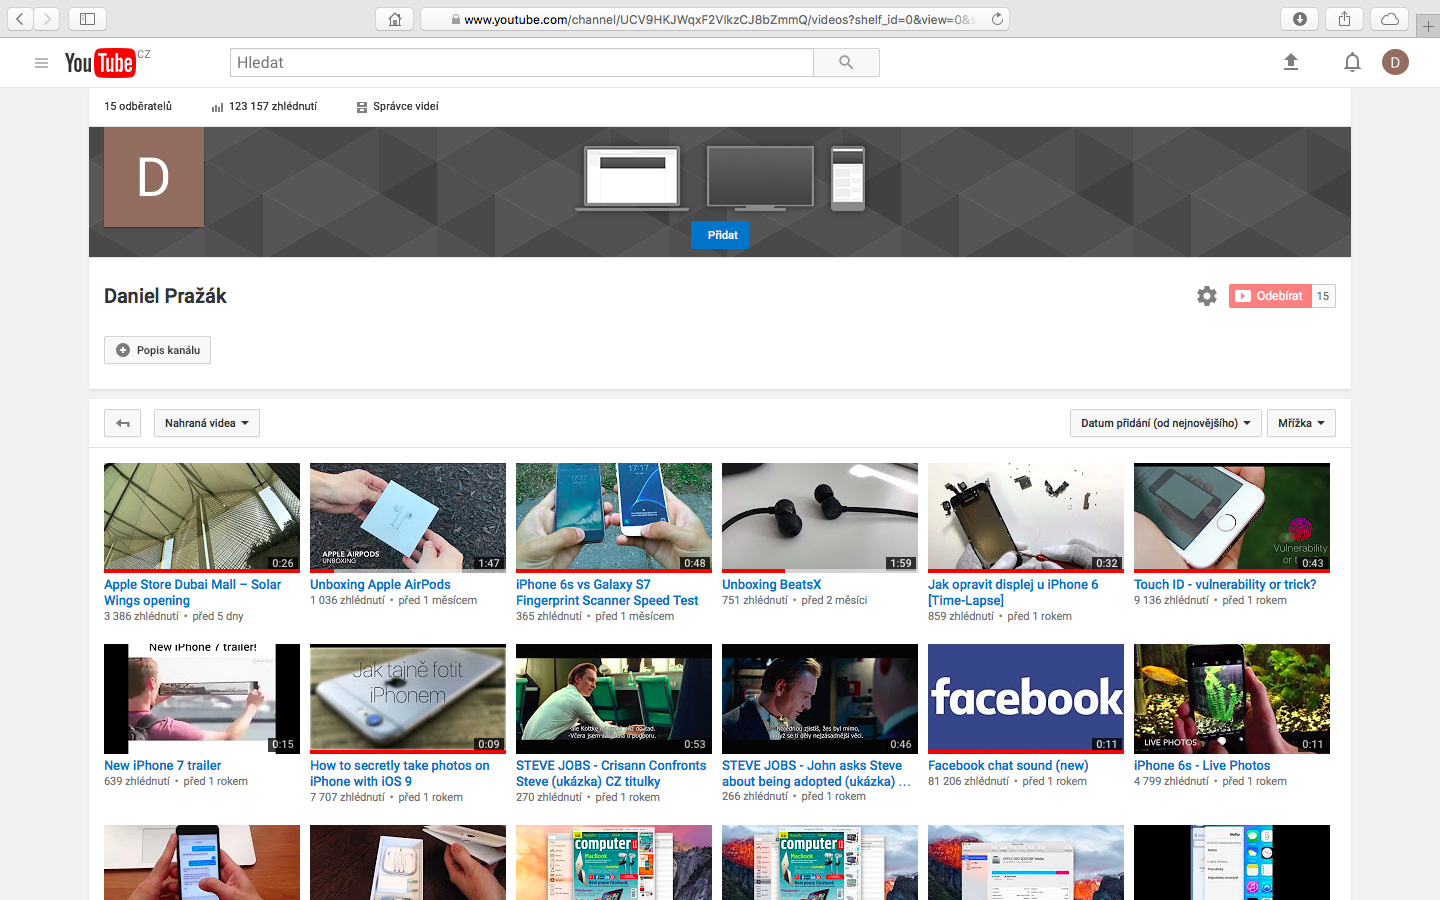This screenshot has height=900, width=1440.
Task: Open Facebook chat sound (new) title link
Action: [x=1008, y=765]
